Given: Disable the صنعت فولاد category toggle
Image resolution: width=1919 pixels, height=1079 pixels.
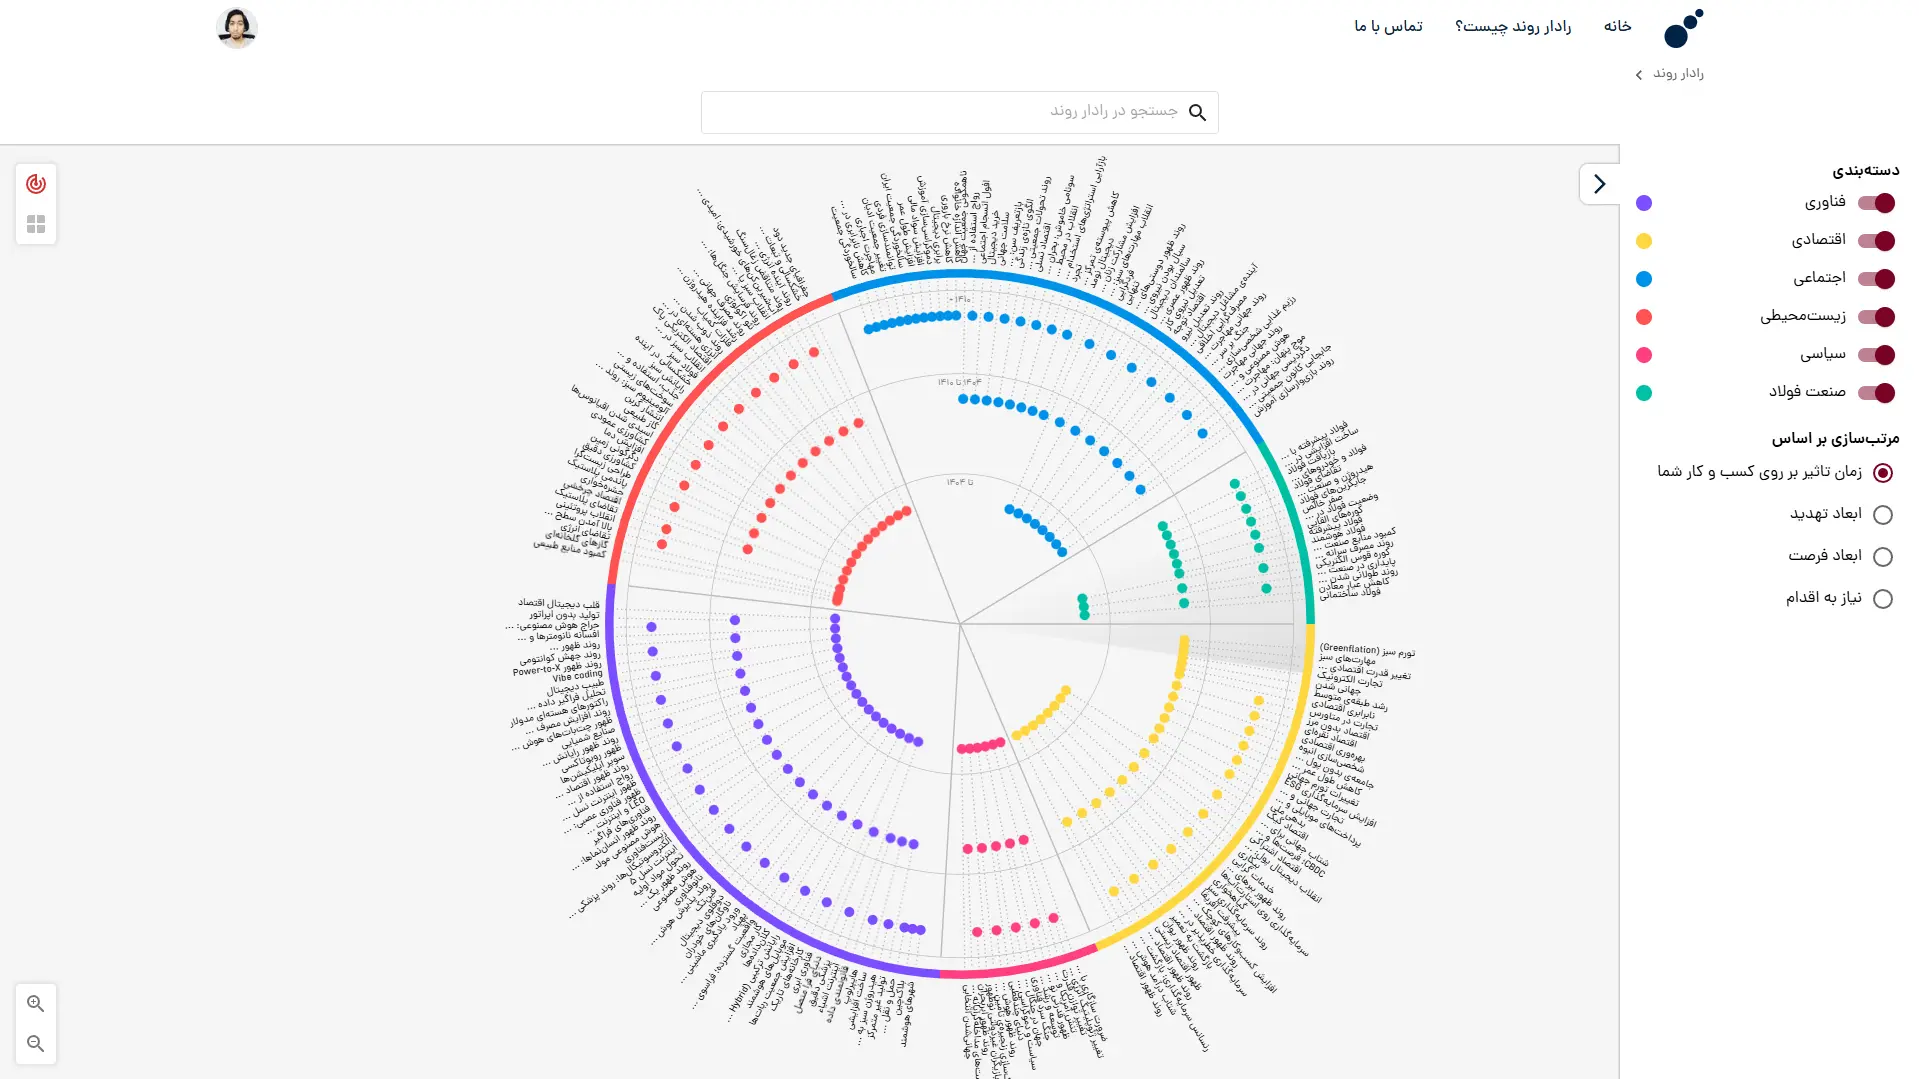Looking at the screenshot, I should point(1877,392).
